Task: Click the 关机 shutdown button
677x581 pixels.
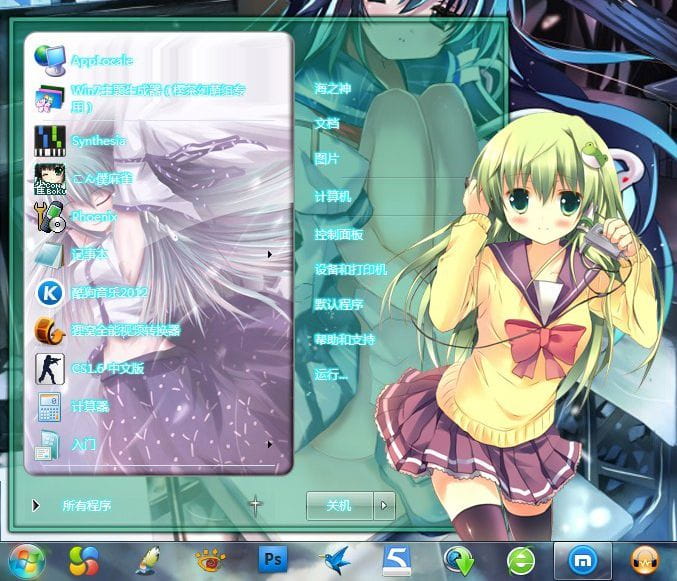Action: pos(339,506)
